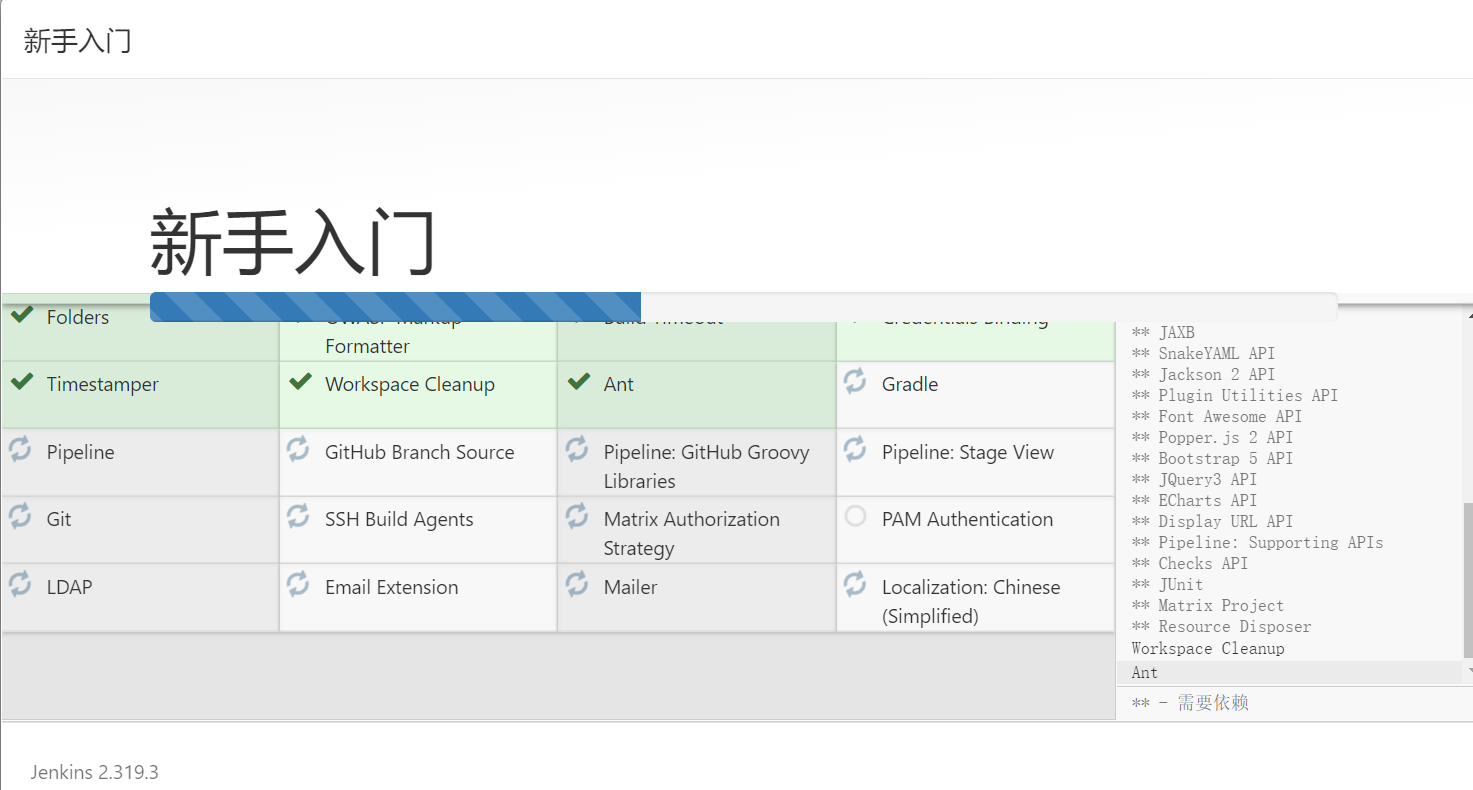Click the PAM Authentication text

pyautogui.click(x=967, y=519)
